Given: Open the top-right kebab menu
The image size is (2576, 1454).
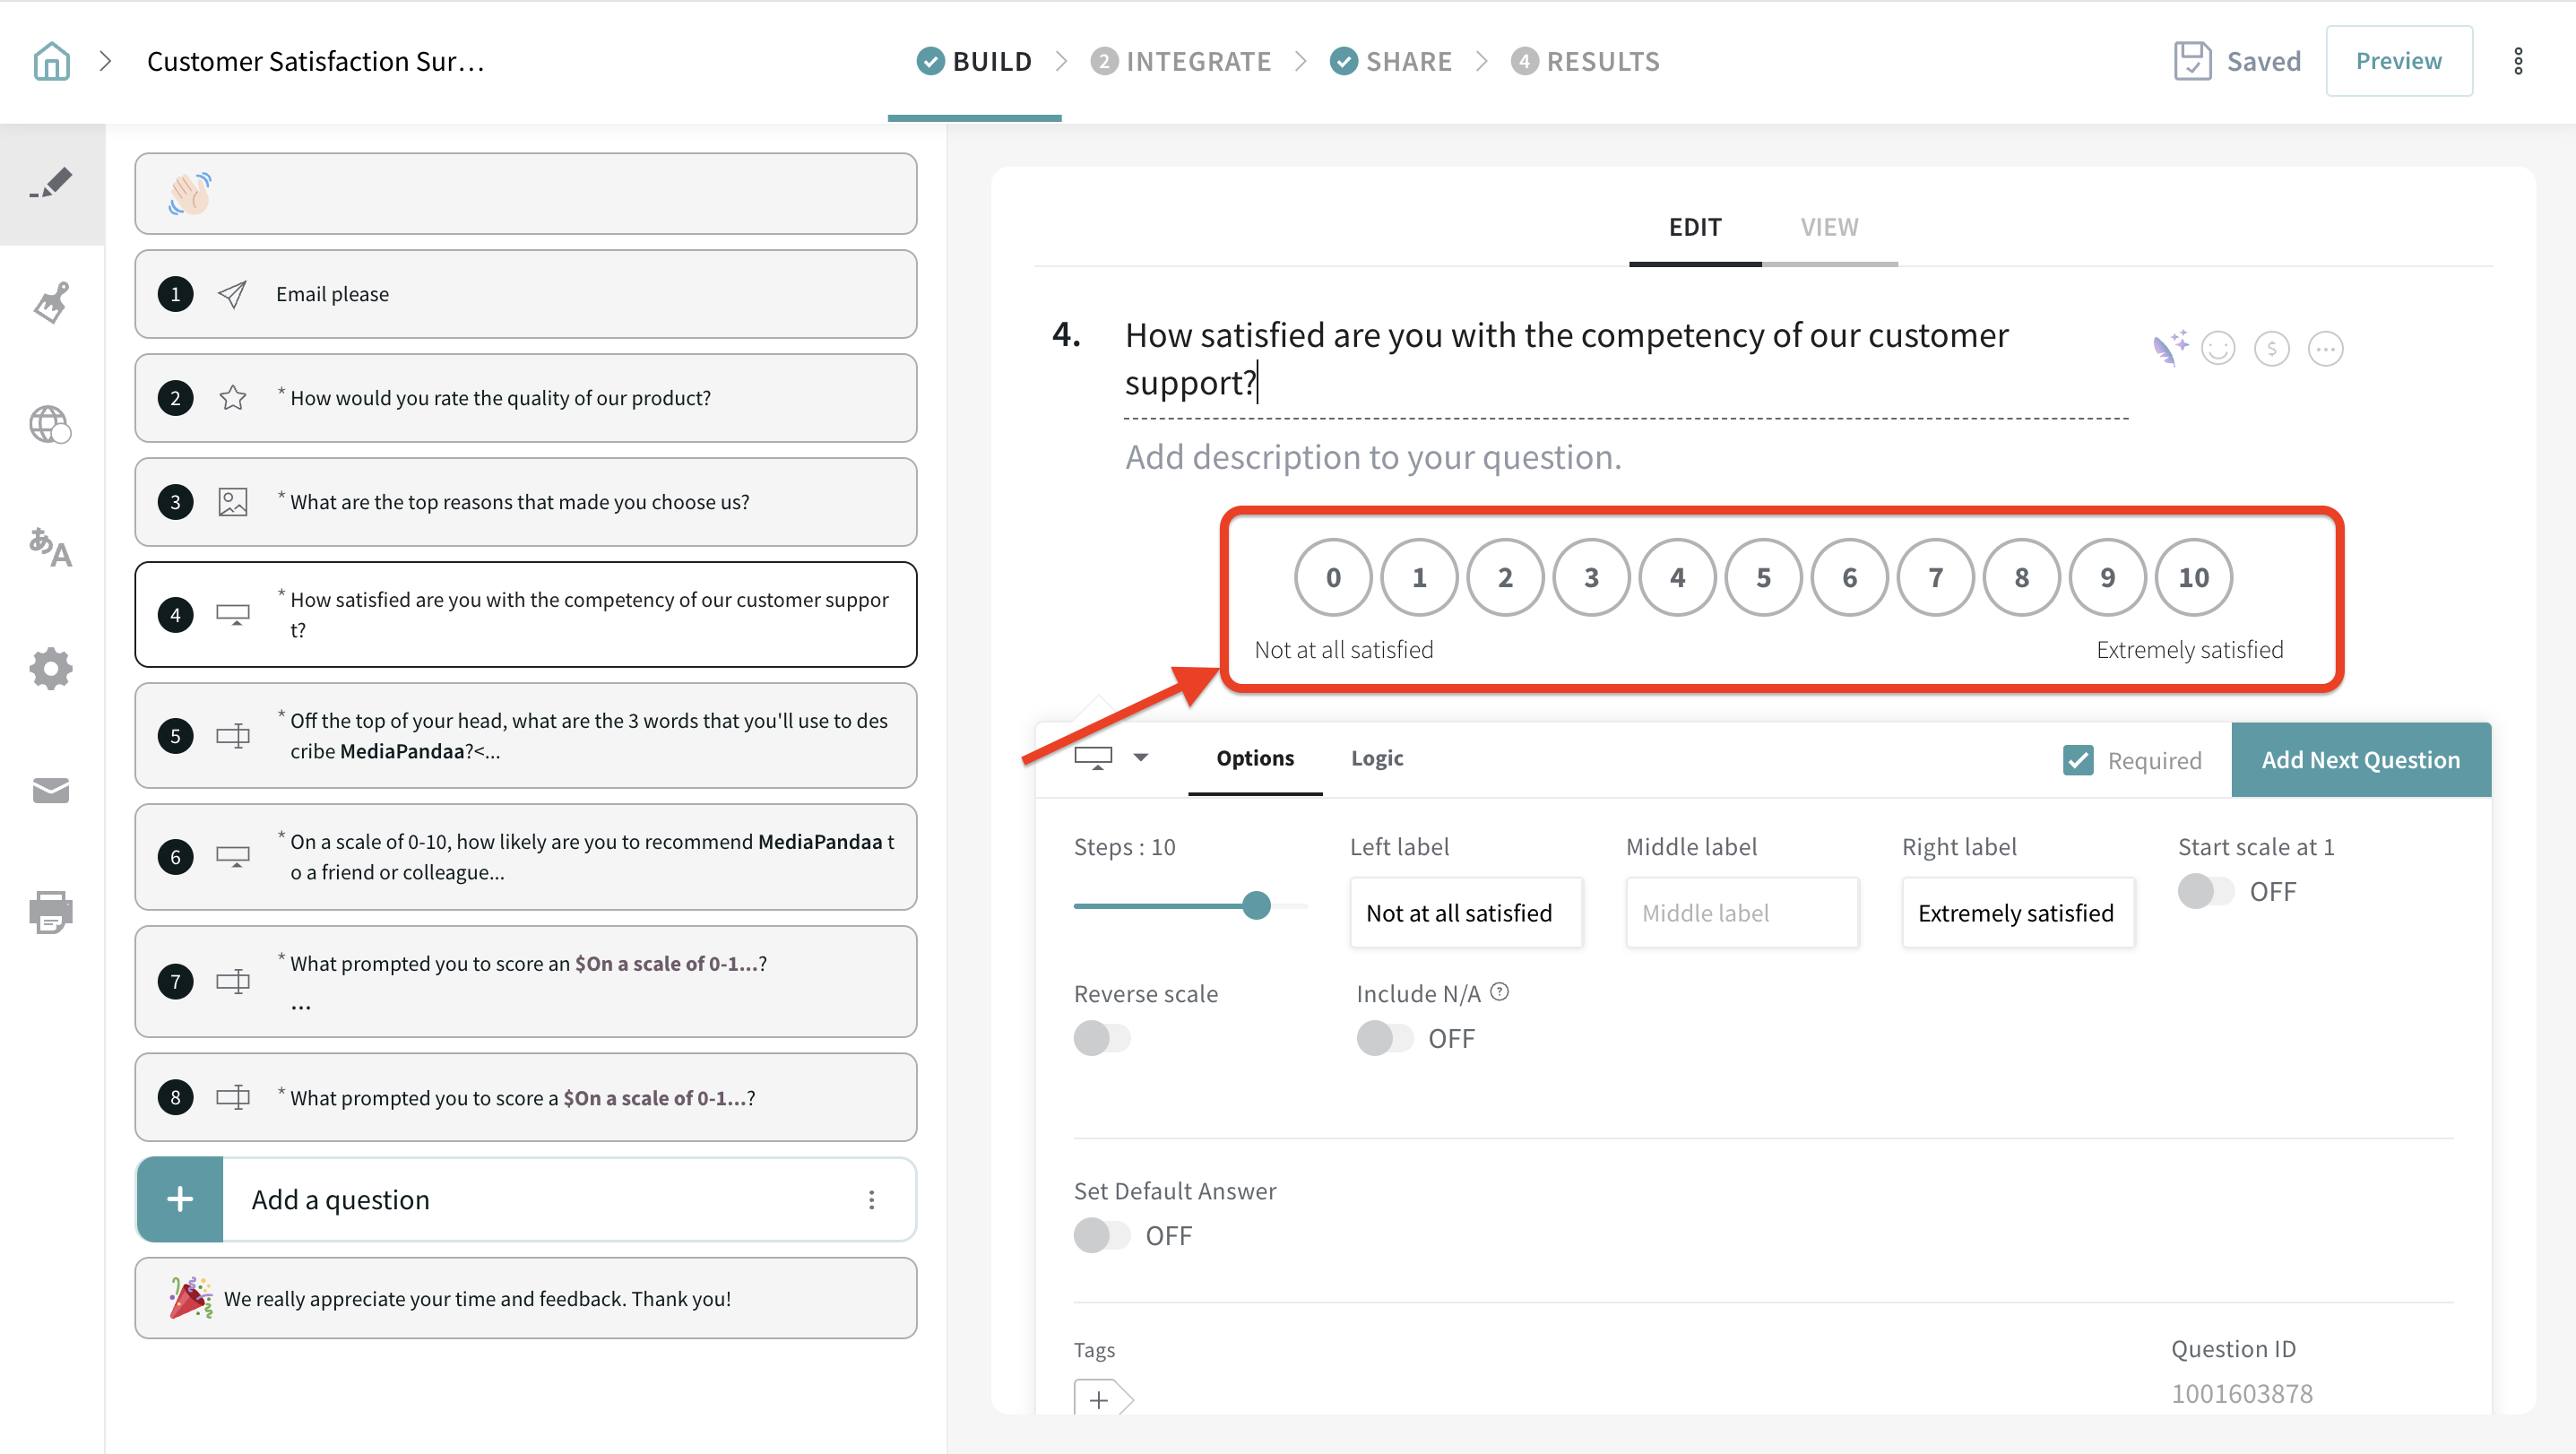Looking at the screenshot, I should click(x=2518, y=61).
